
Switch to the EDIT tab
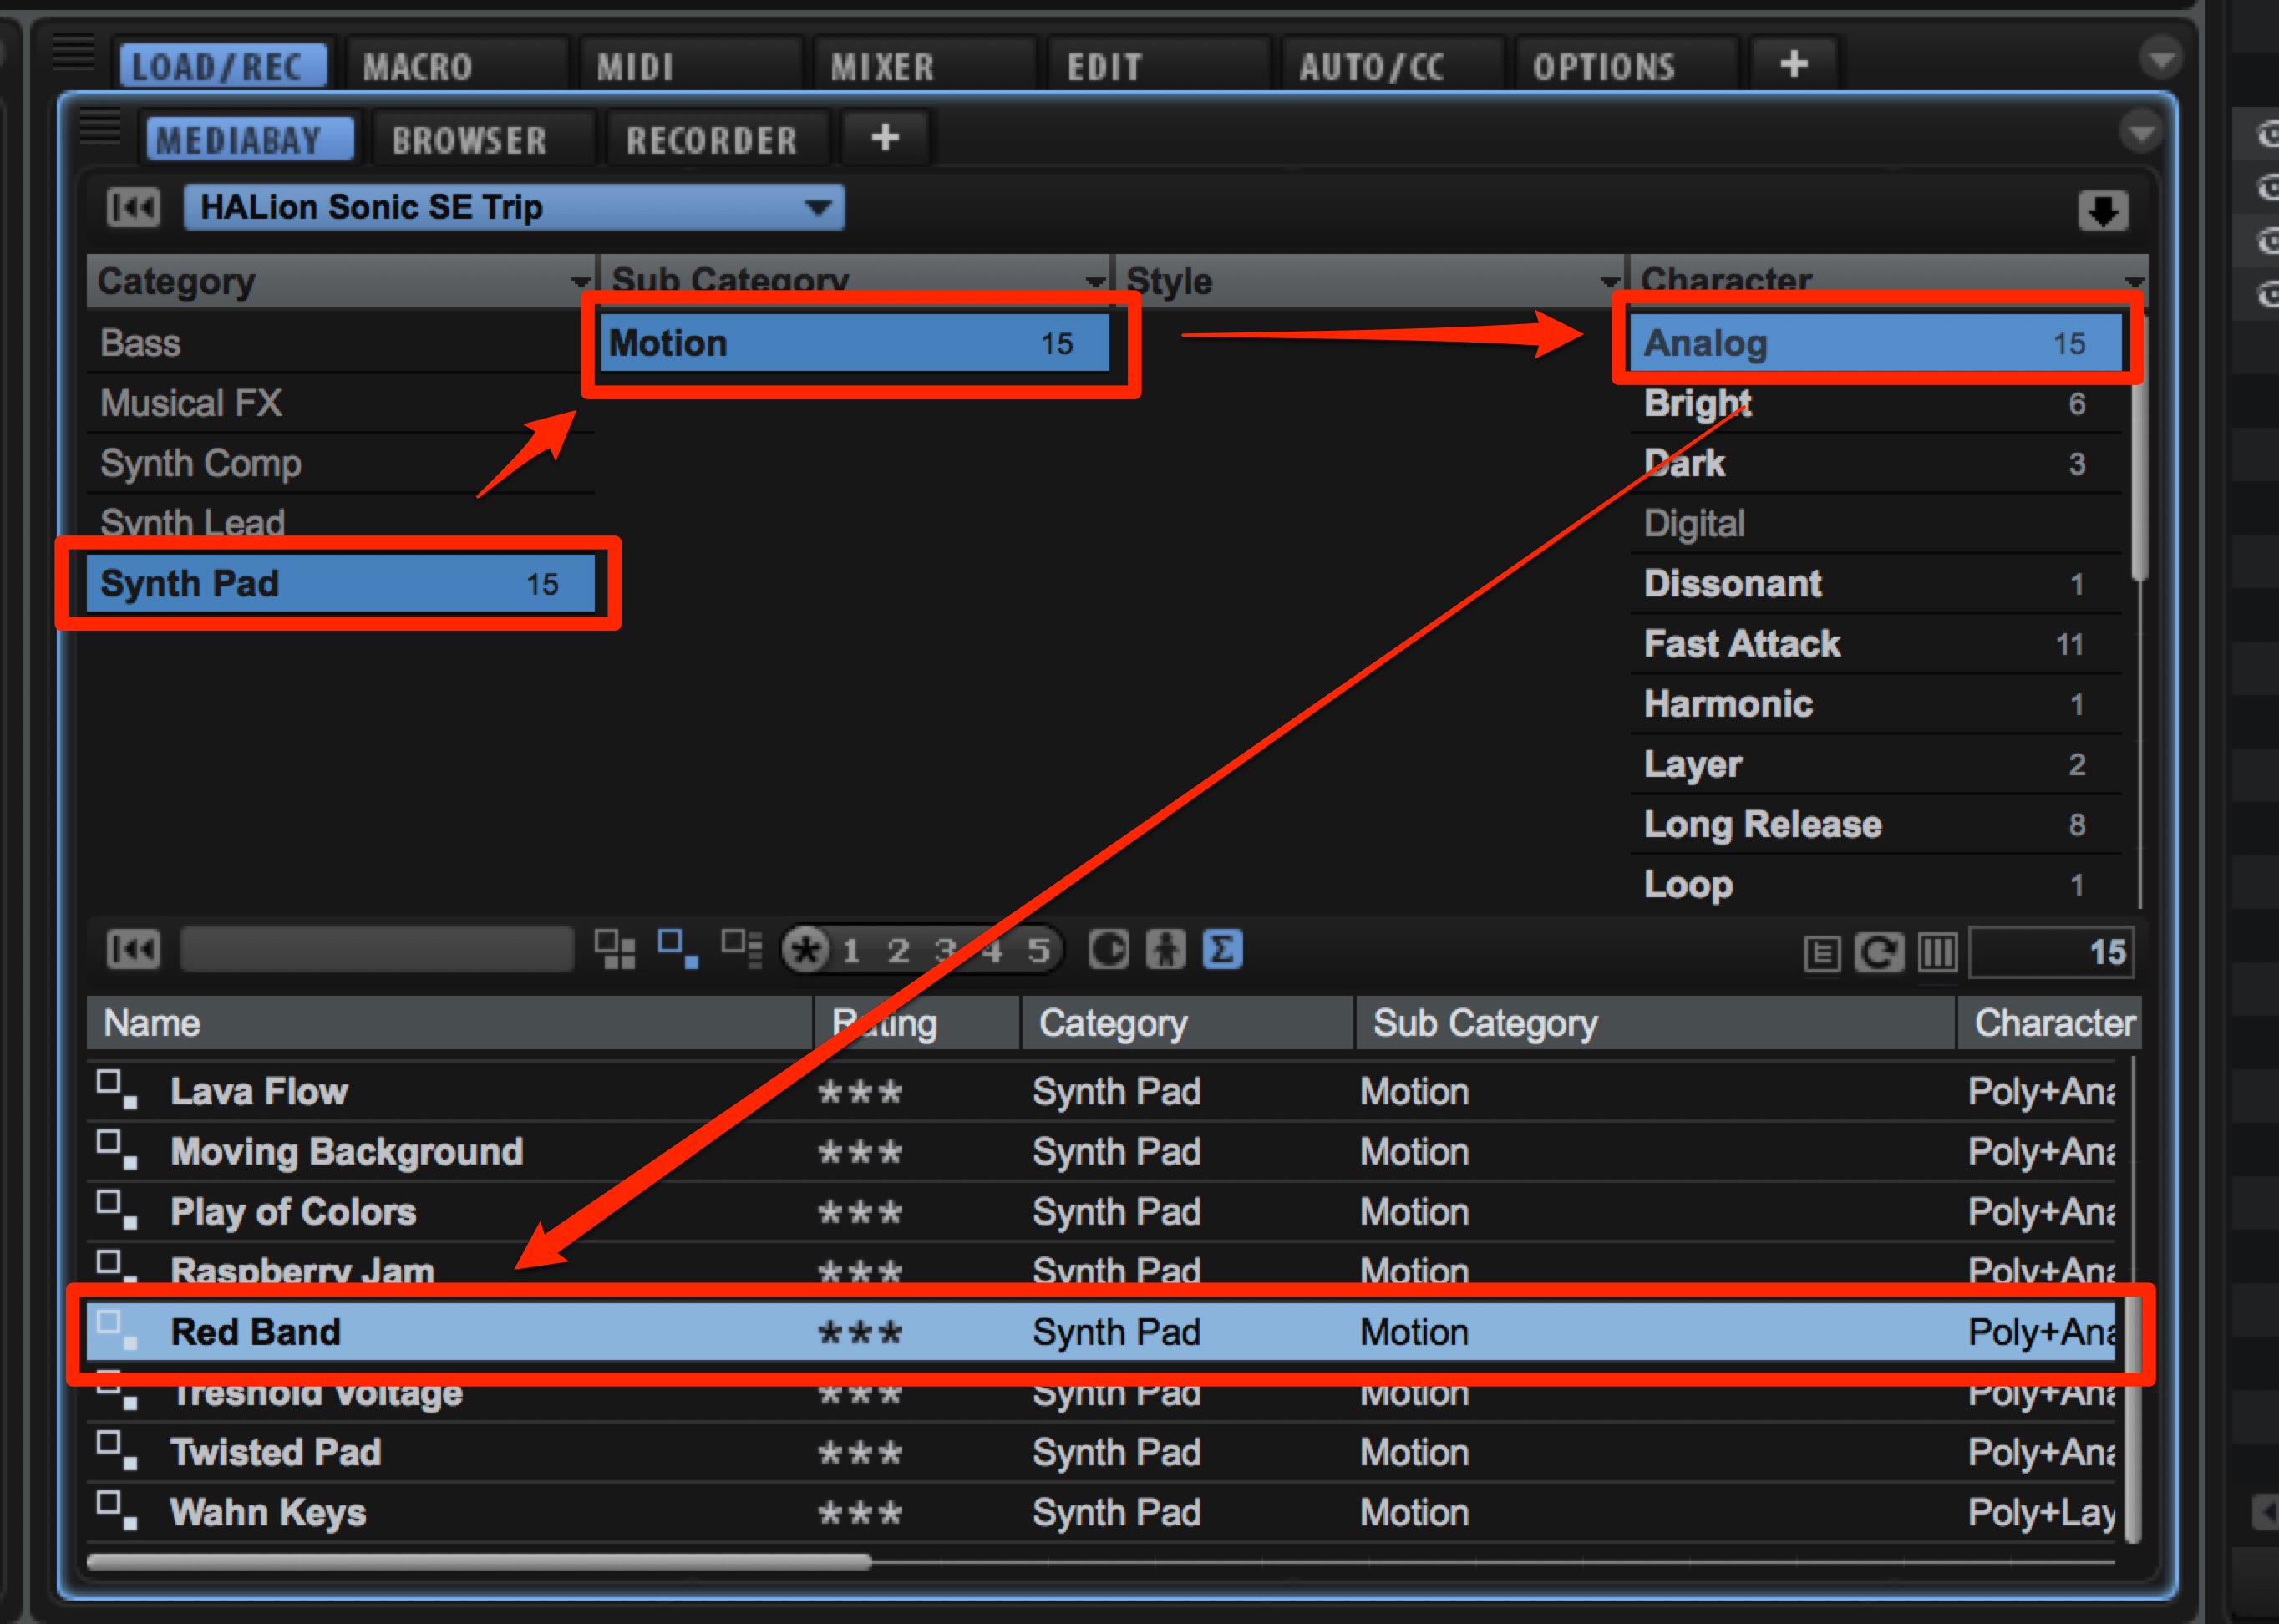pyautogui.click(x=1157, y=66)
